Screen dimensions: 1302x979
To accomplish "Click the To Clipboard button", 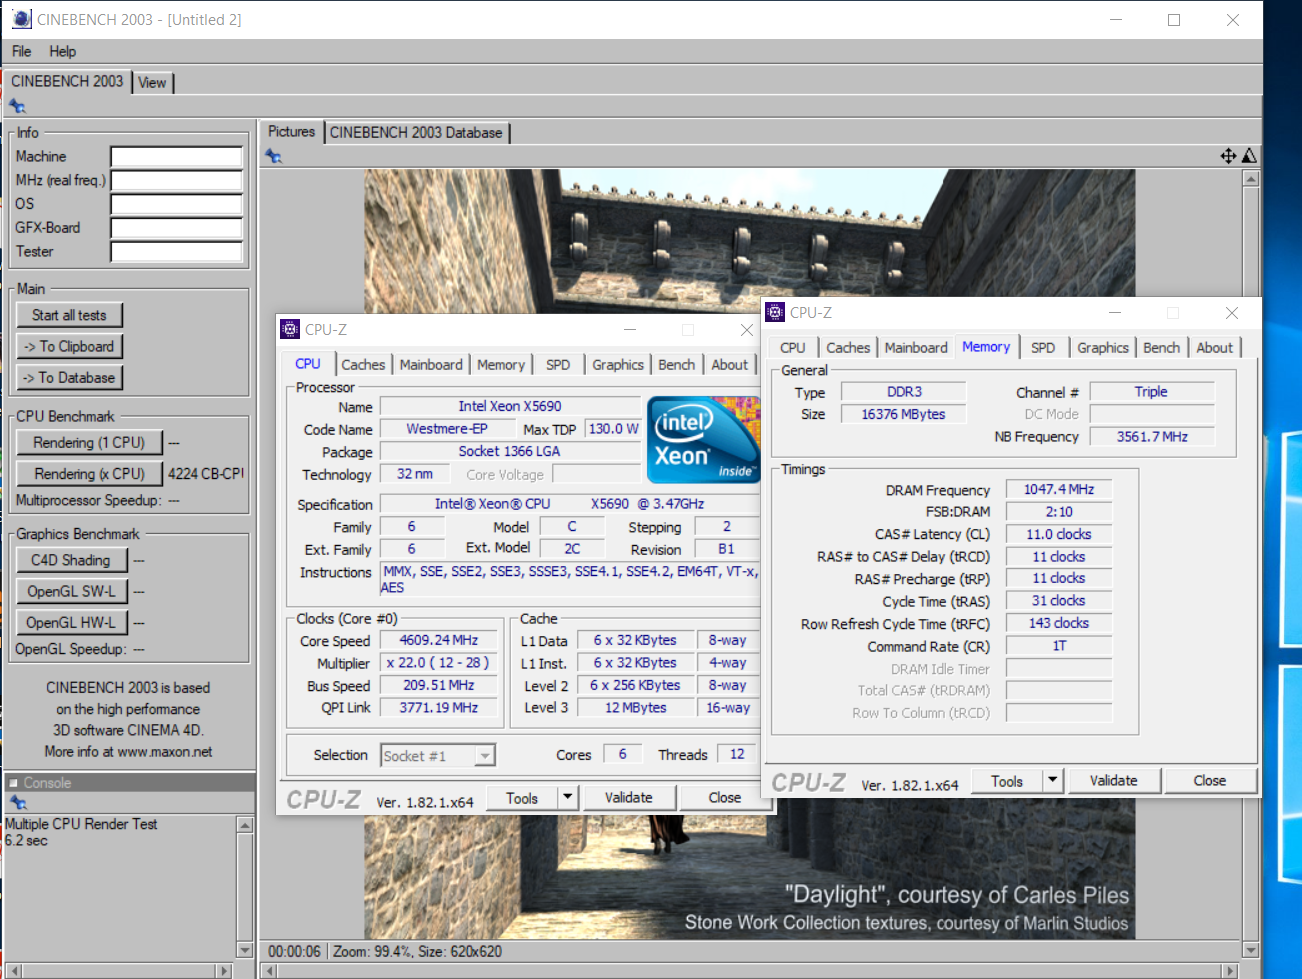I will coord(69,346).
